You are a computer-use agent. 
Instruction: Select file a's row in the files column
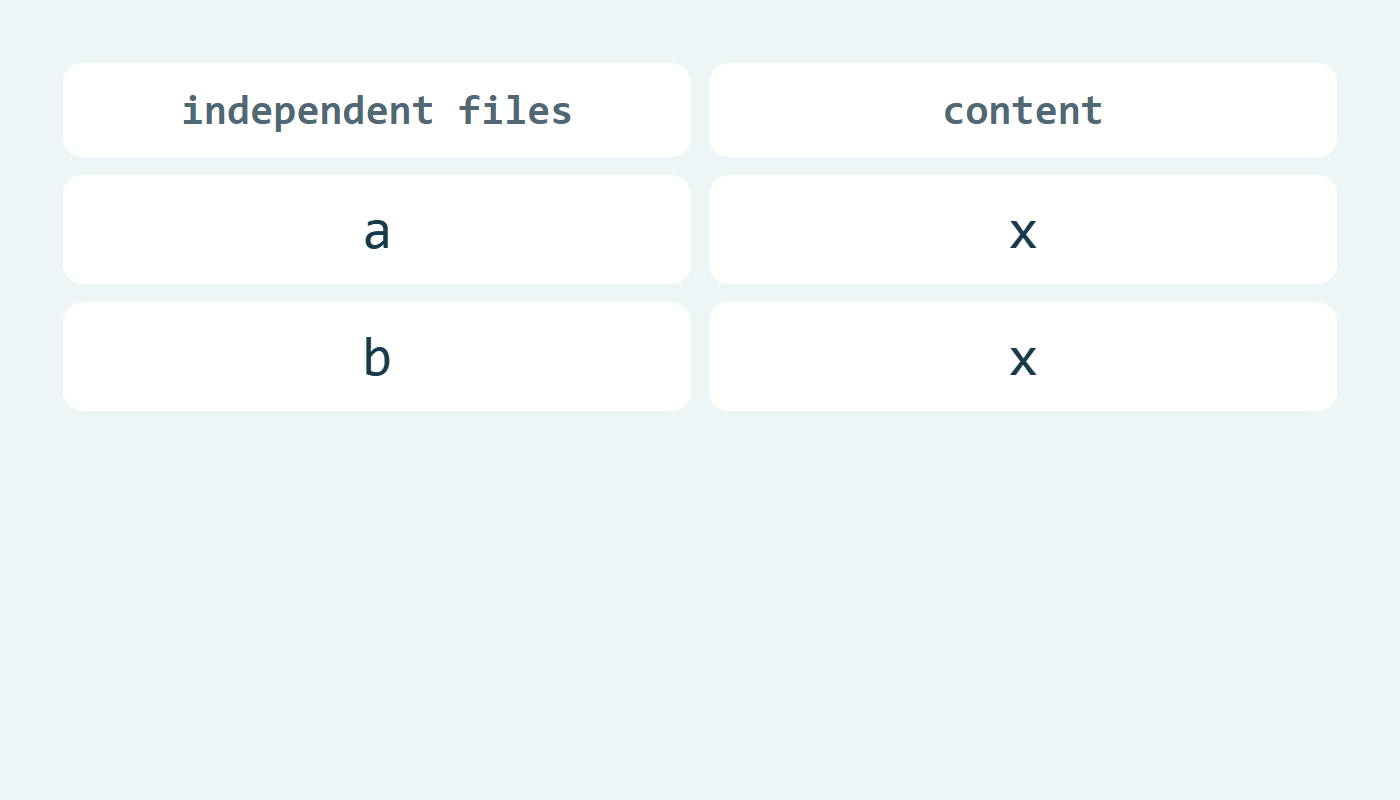tap(377, 230)
